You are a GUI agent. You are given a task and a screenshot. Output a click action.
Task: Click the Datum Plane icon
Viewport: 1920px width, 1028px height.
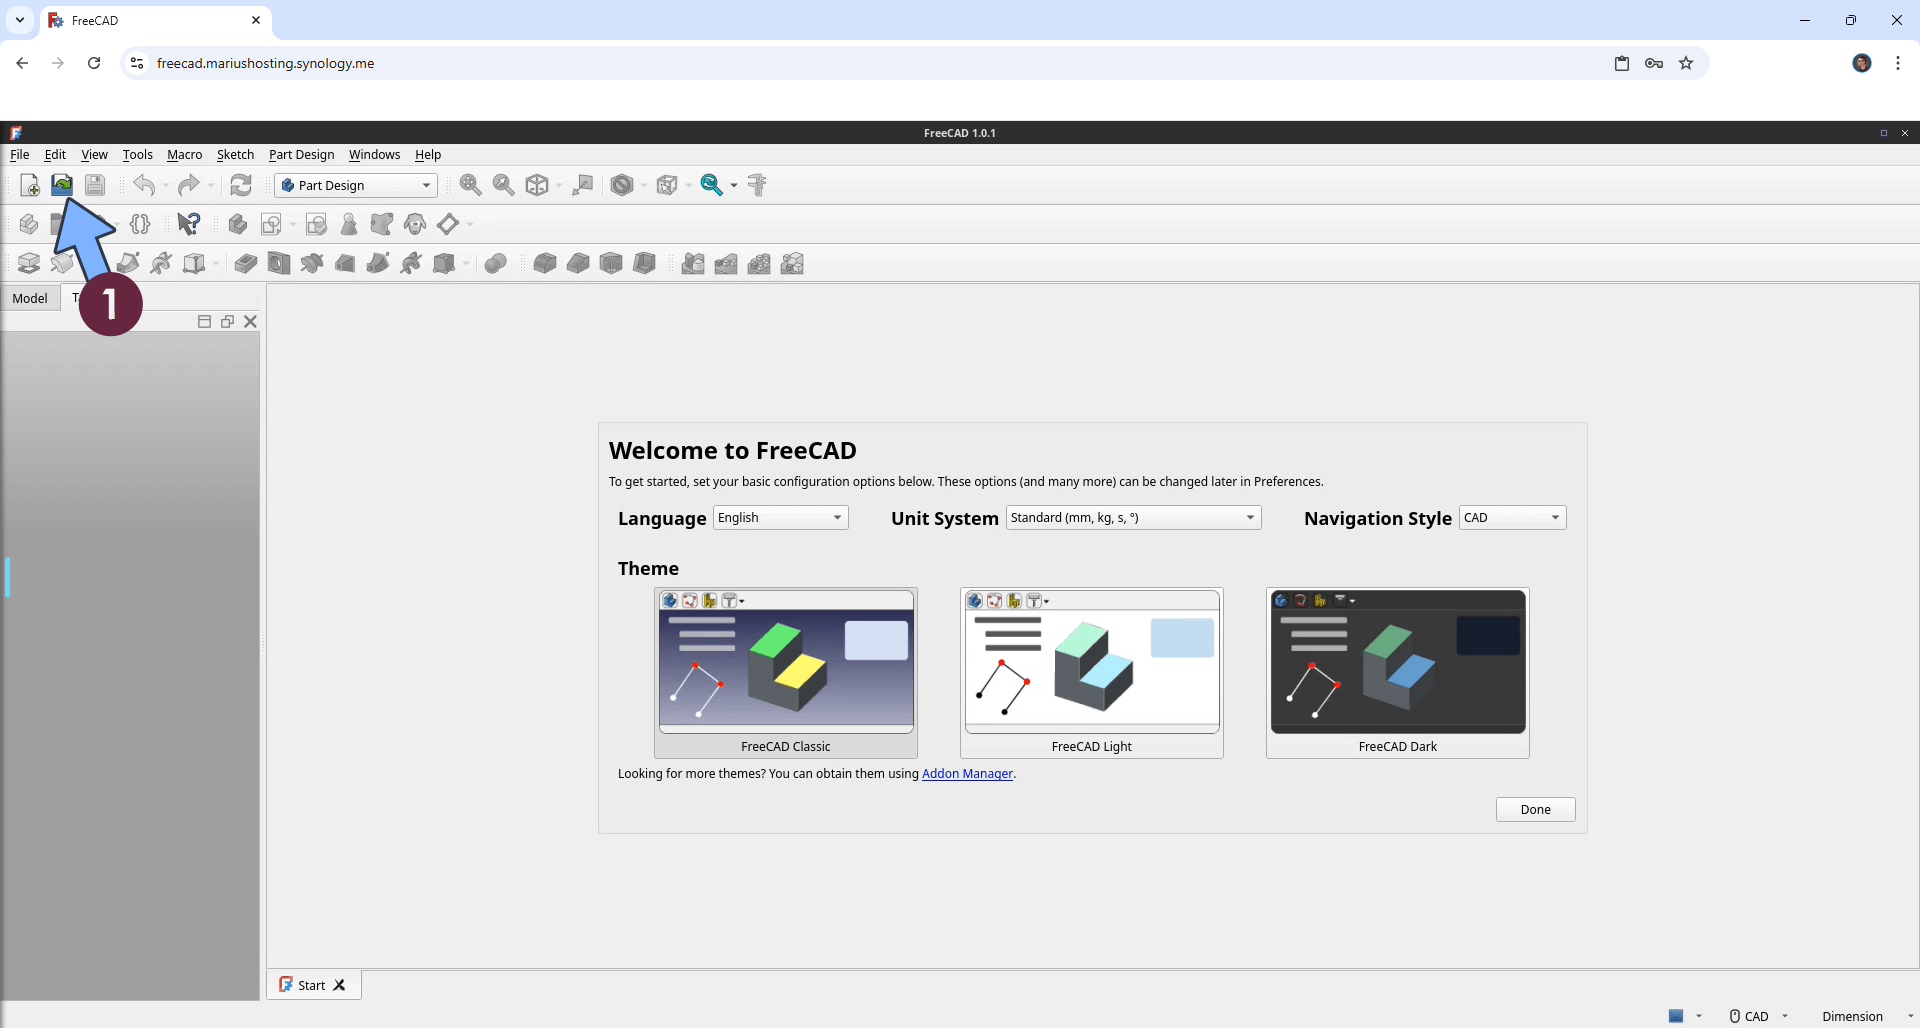point(448,224)
